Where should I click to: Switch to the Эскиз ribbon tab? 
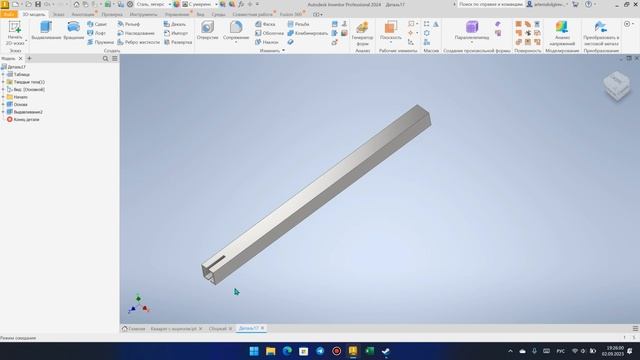58,14
